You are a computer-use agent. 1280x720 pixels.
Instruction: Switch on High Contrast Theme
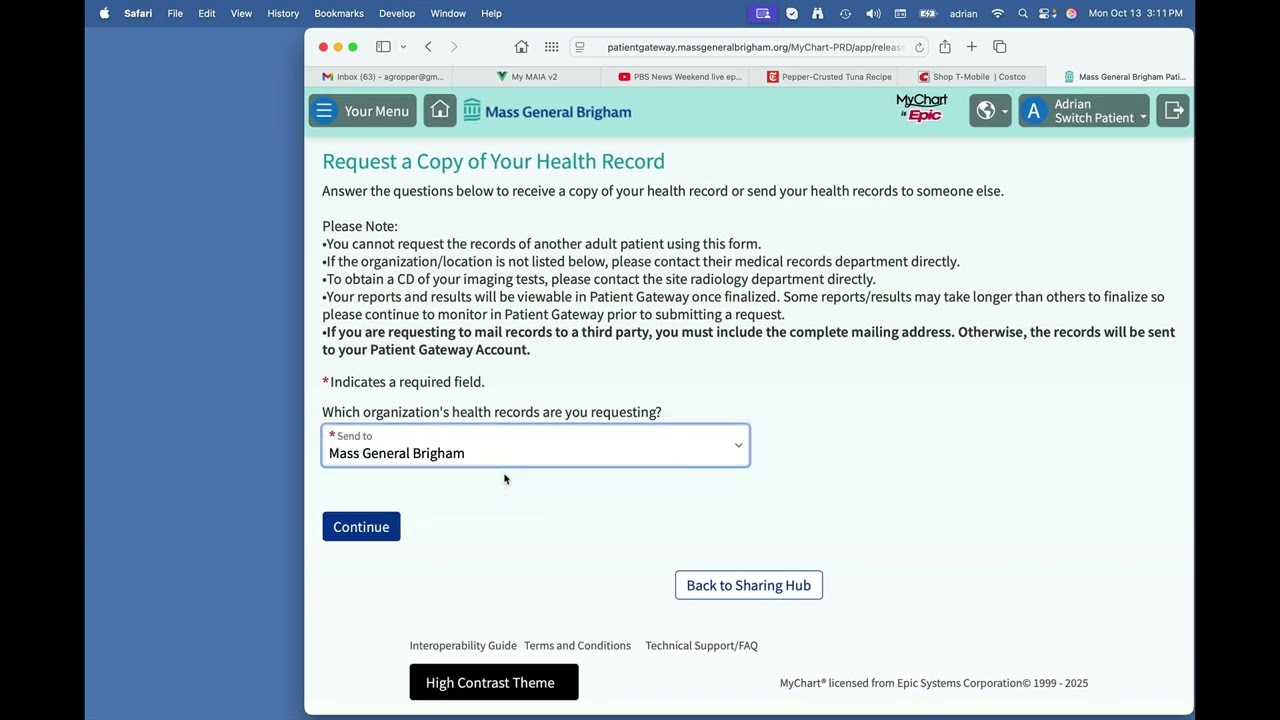[x=494, y=682]
